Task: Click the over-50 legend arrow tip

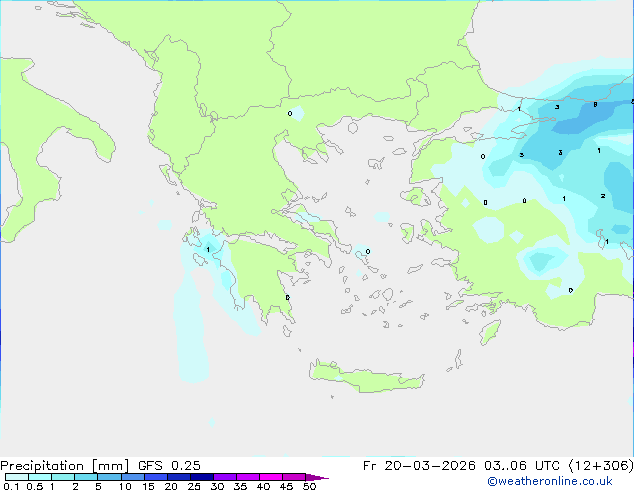Action: point(317,477)
